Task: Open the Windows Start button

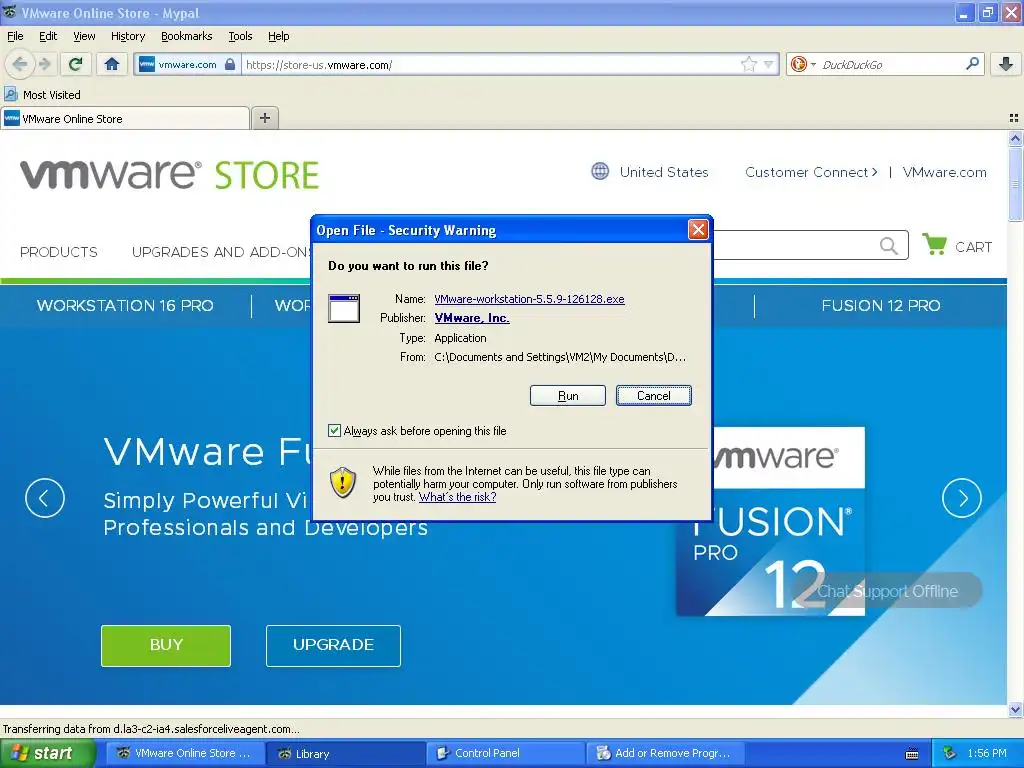Action: pos(46,754)
